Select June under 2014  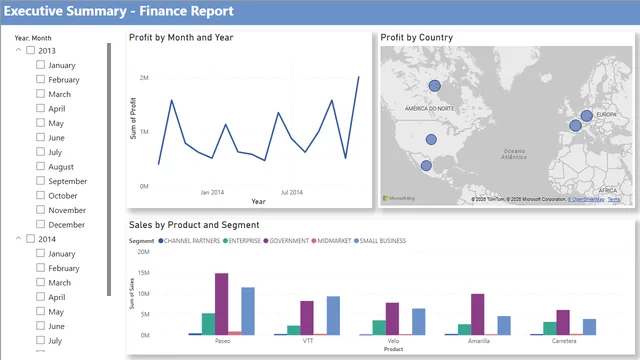(40, 325)
